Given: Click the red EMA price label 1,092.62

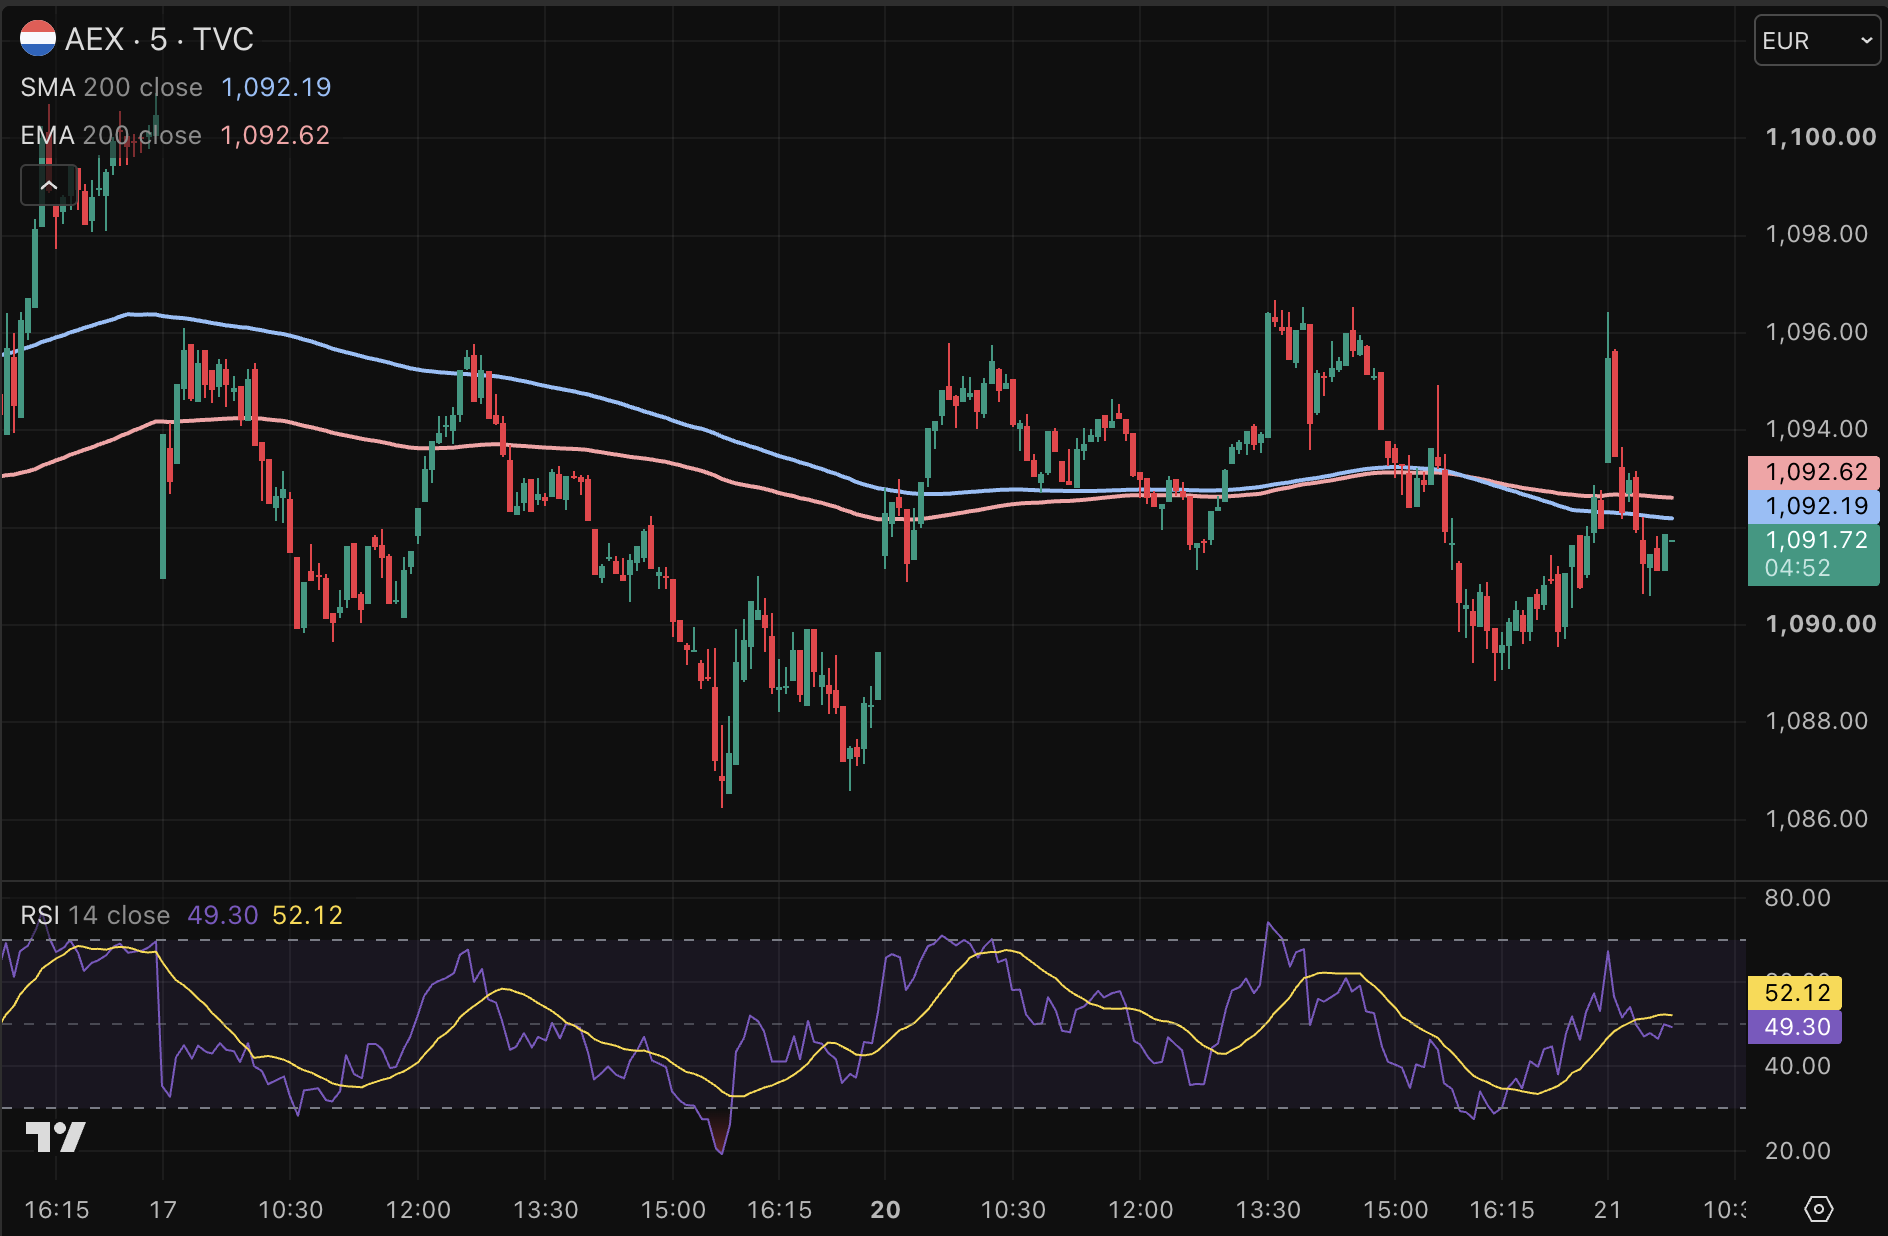Looking at the screenshot, I should coord(1814,472).
